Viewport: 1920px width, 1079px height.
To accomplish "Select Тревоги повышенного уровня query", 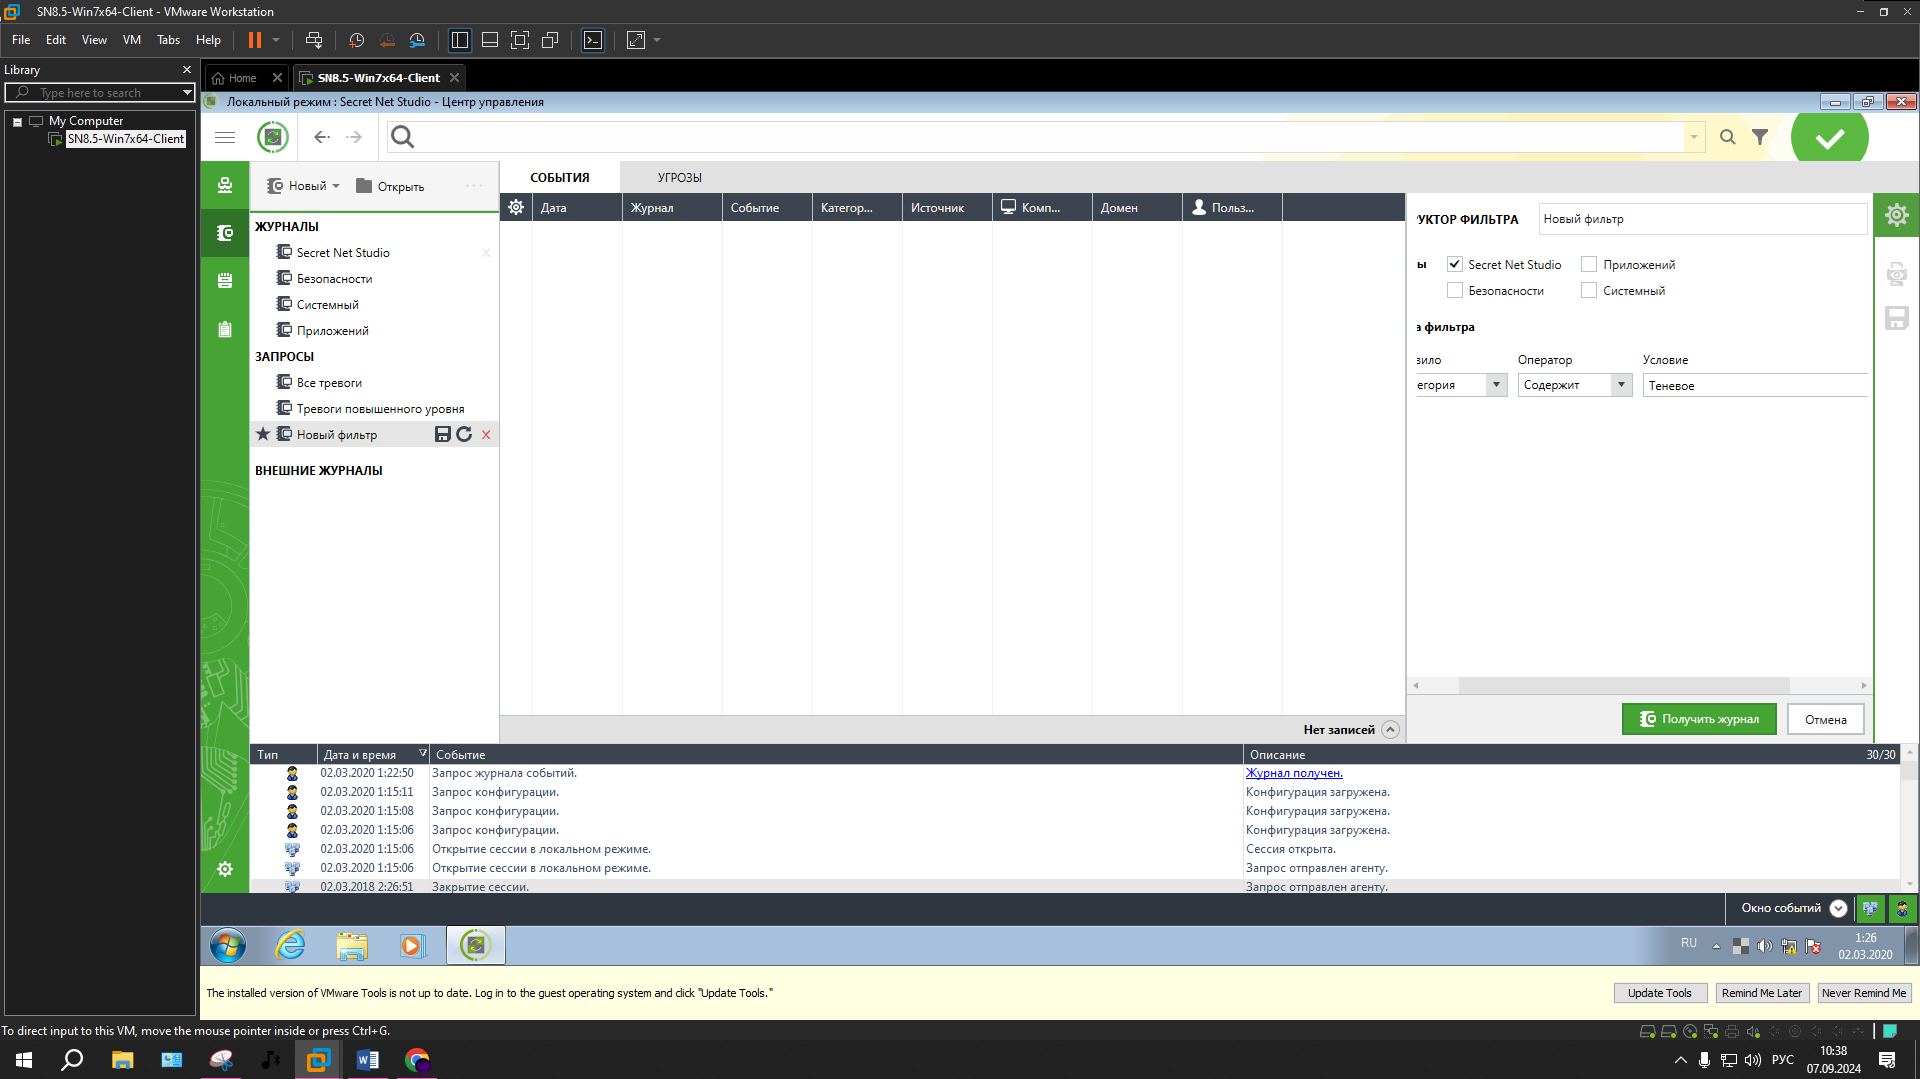I will (380, 409).
